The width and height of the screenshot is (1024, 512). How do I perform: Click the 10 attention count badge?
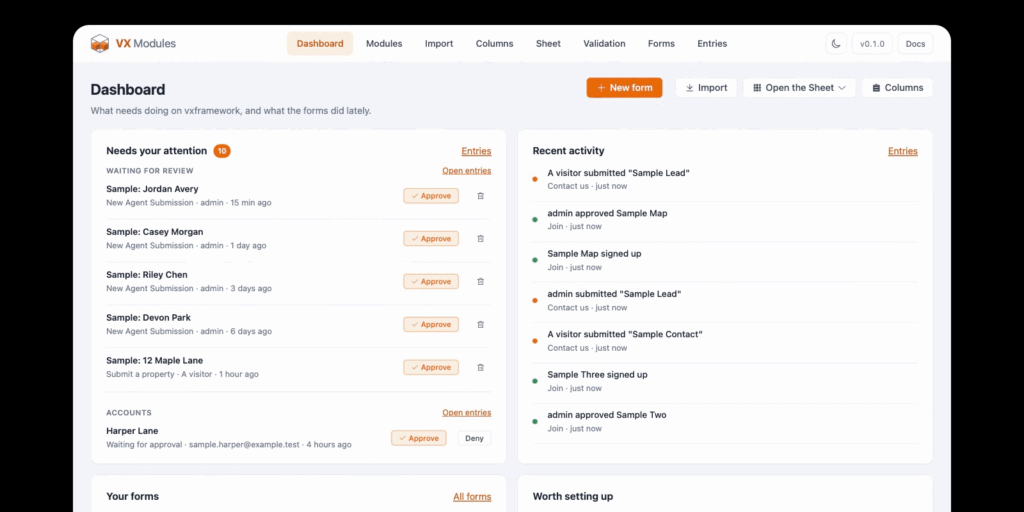click(x=222, y=151)
